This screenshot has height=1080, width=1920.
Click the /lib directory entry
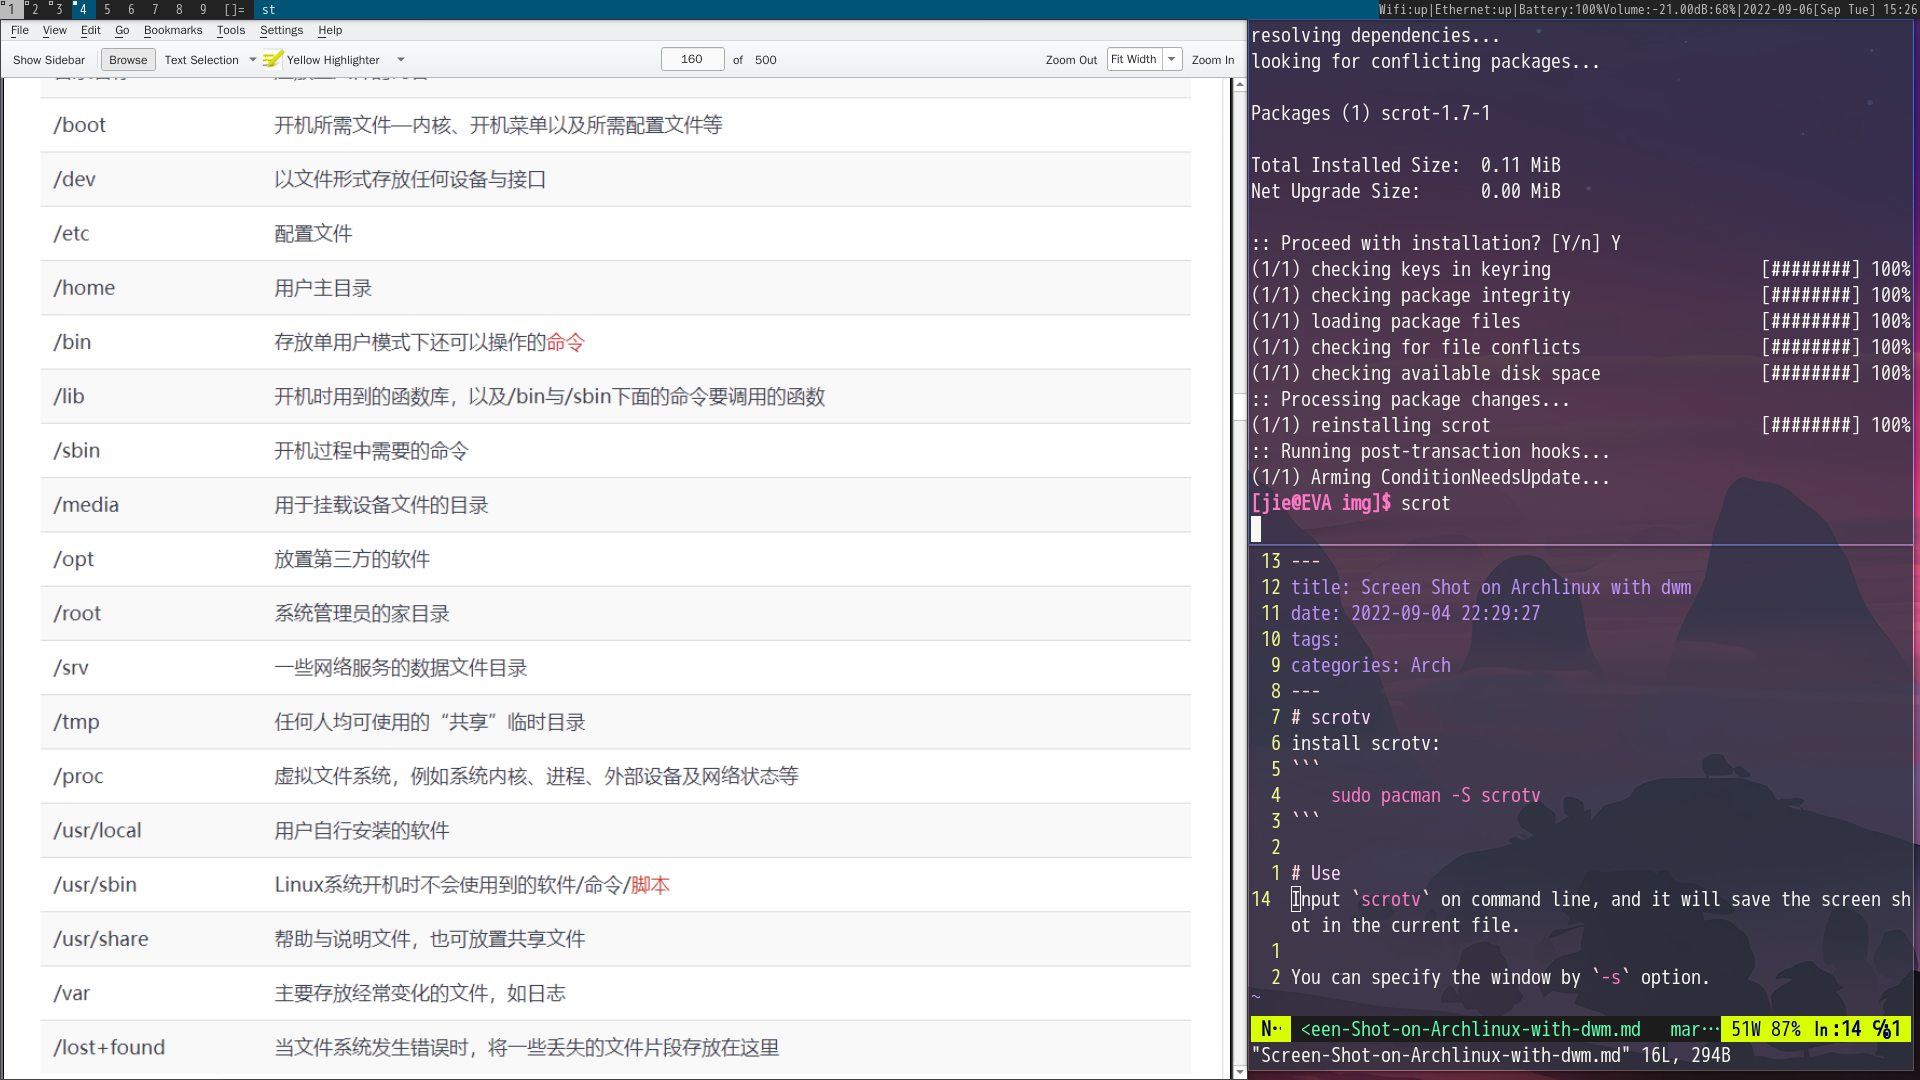(69, 396)
